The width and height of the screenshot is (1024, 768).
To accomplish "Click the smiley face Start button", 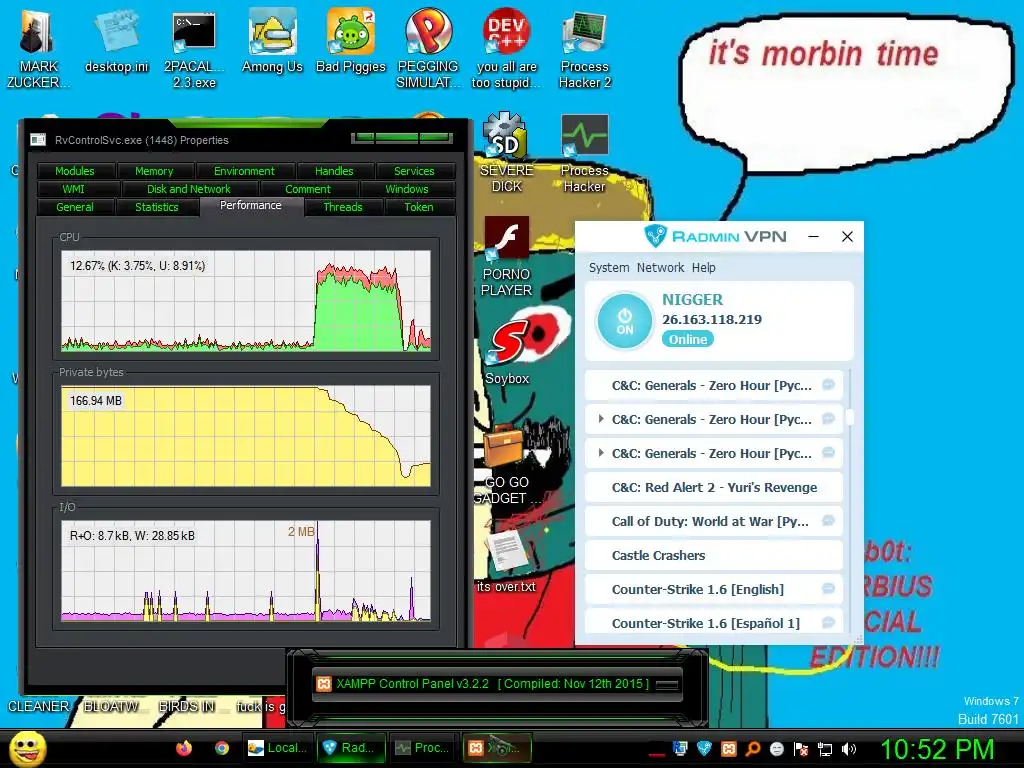I will (27, 748).
